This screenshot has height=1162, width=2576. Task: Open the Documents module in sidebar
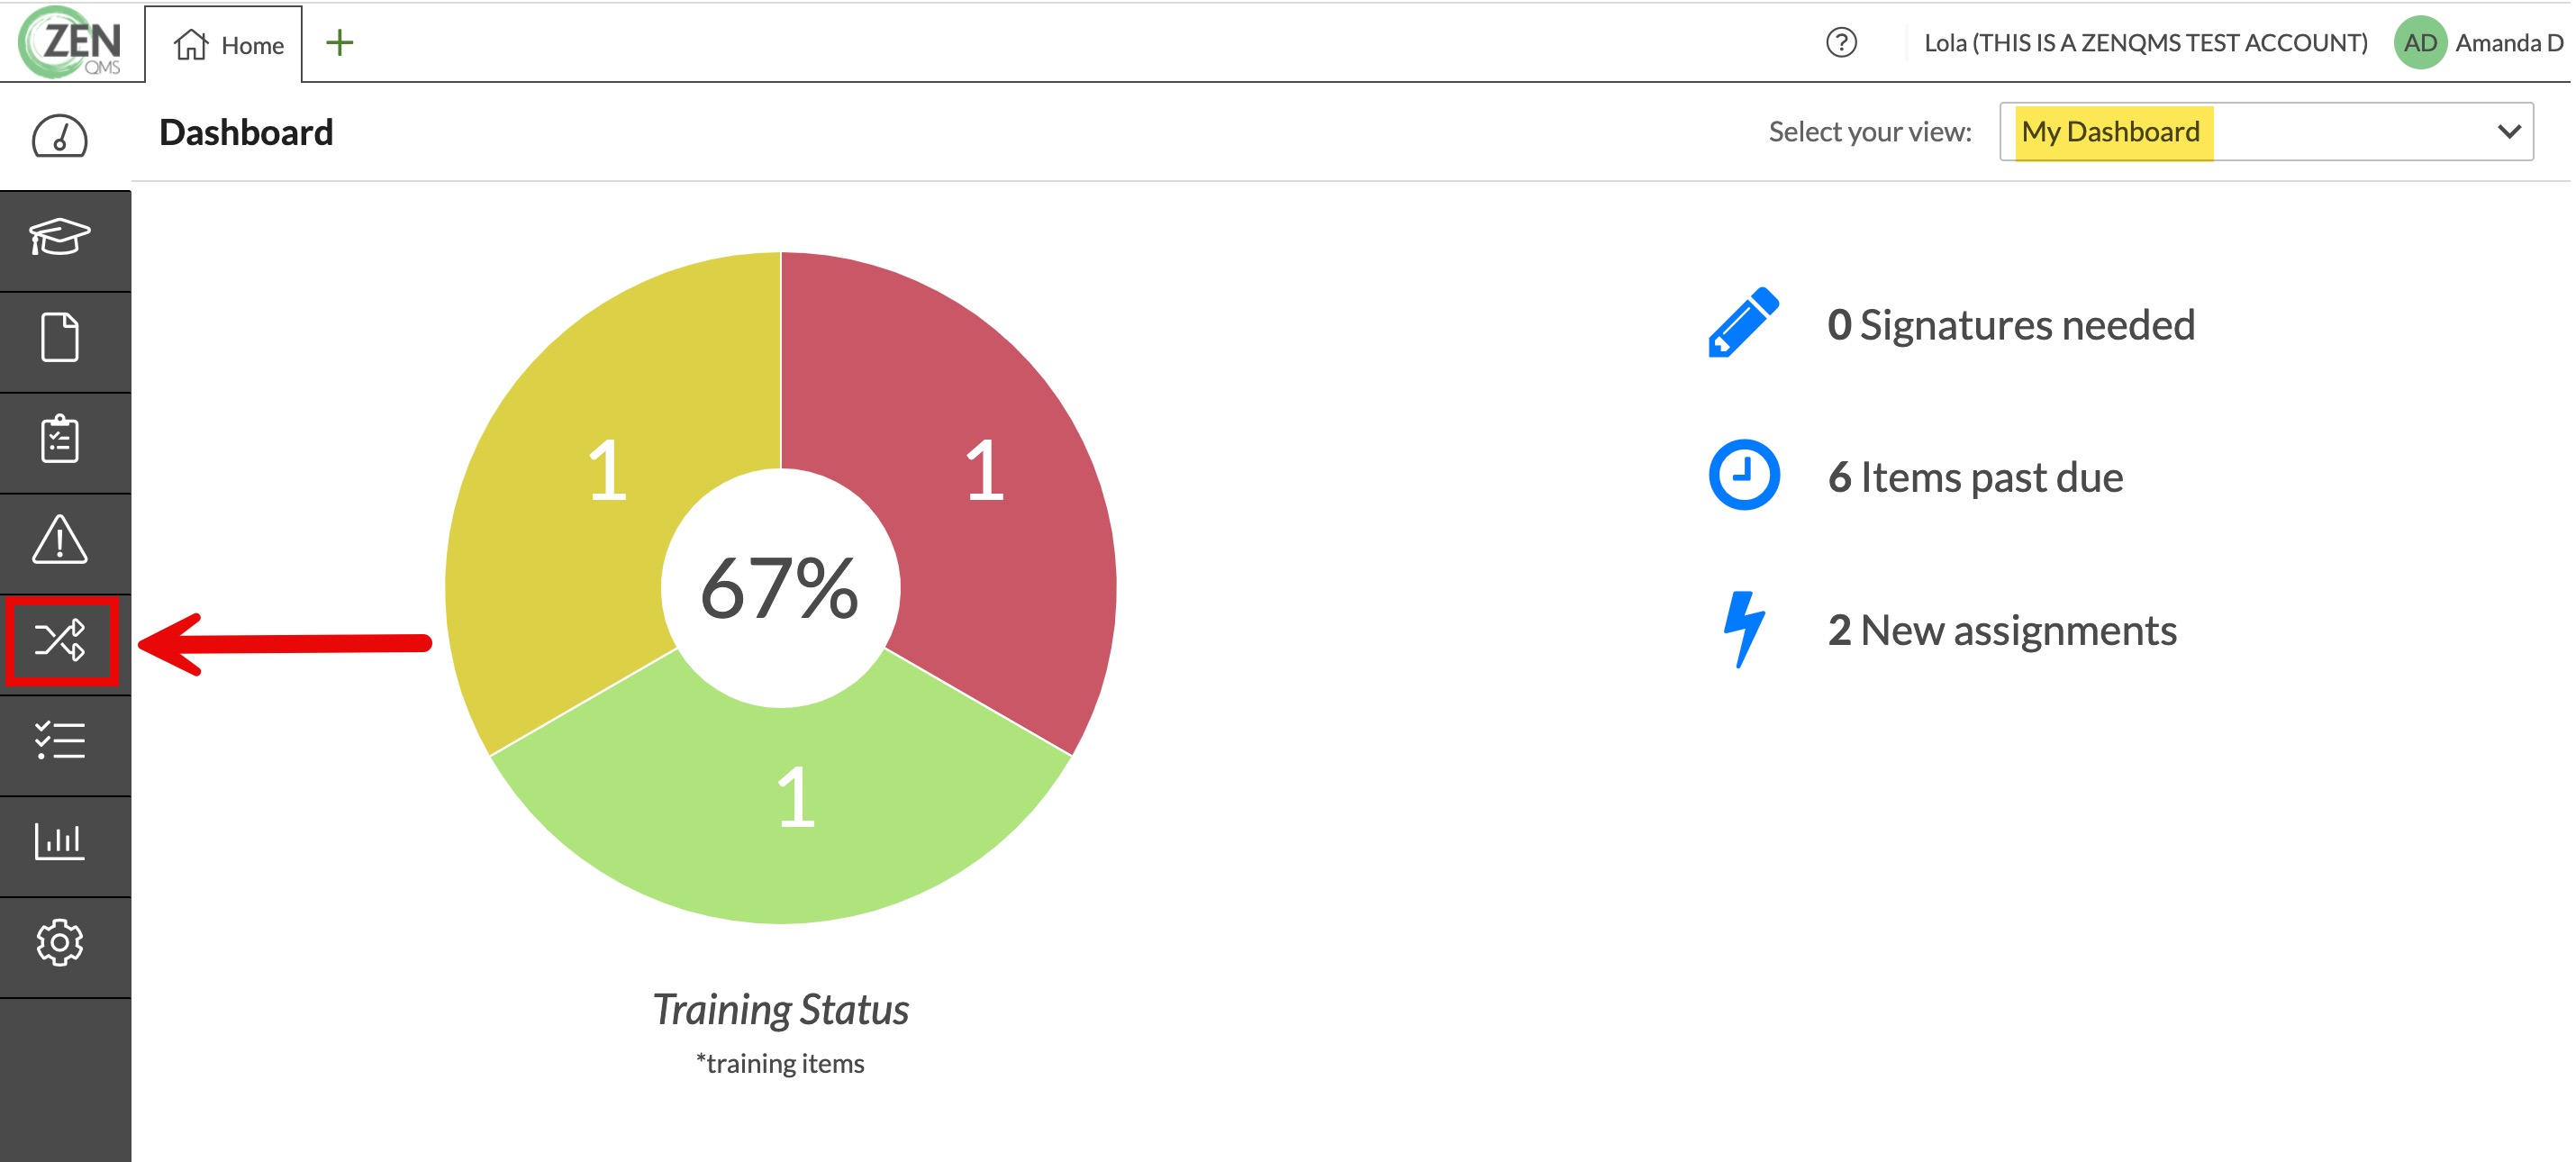[60, 337]
